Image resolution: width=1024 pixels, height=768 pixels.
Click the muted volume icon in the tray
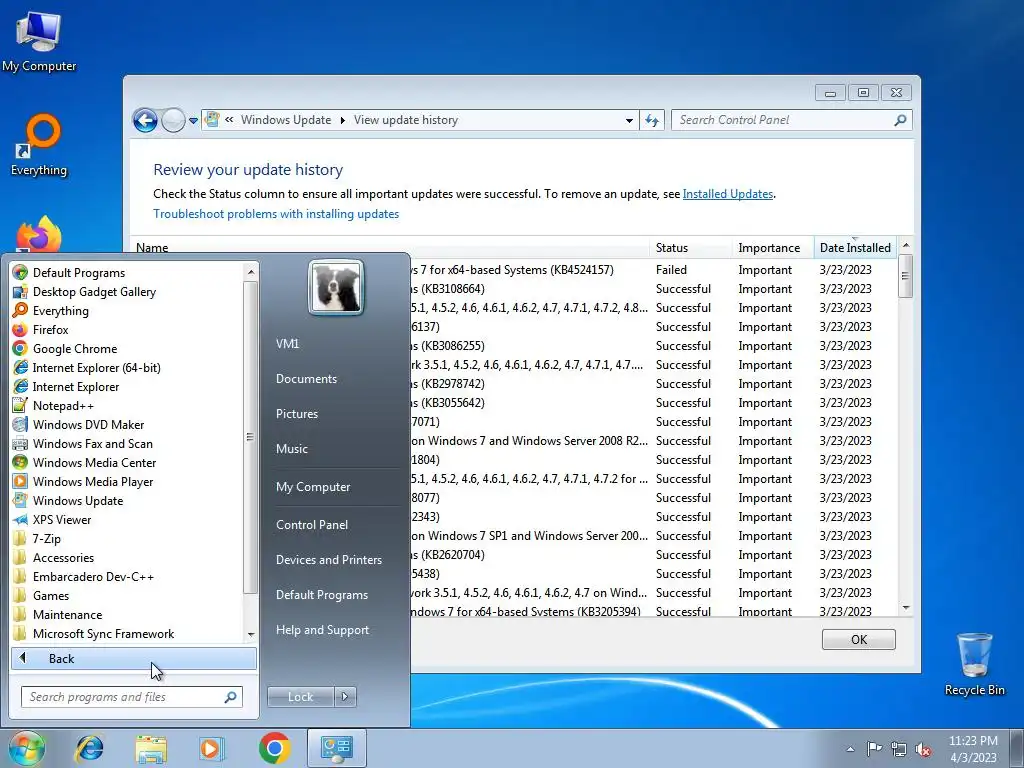[x=923, y=749]
